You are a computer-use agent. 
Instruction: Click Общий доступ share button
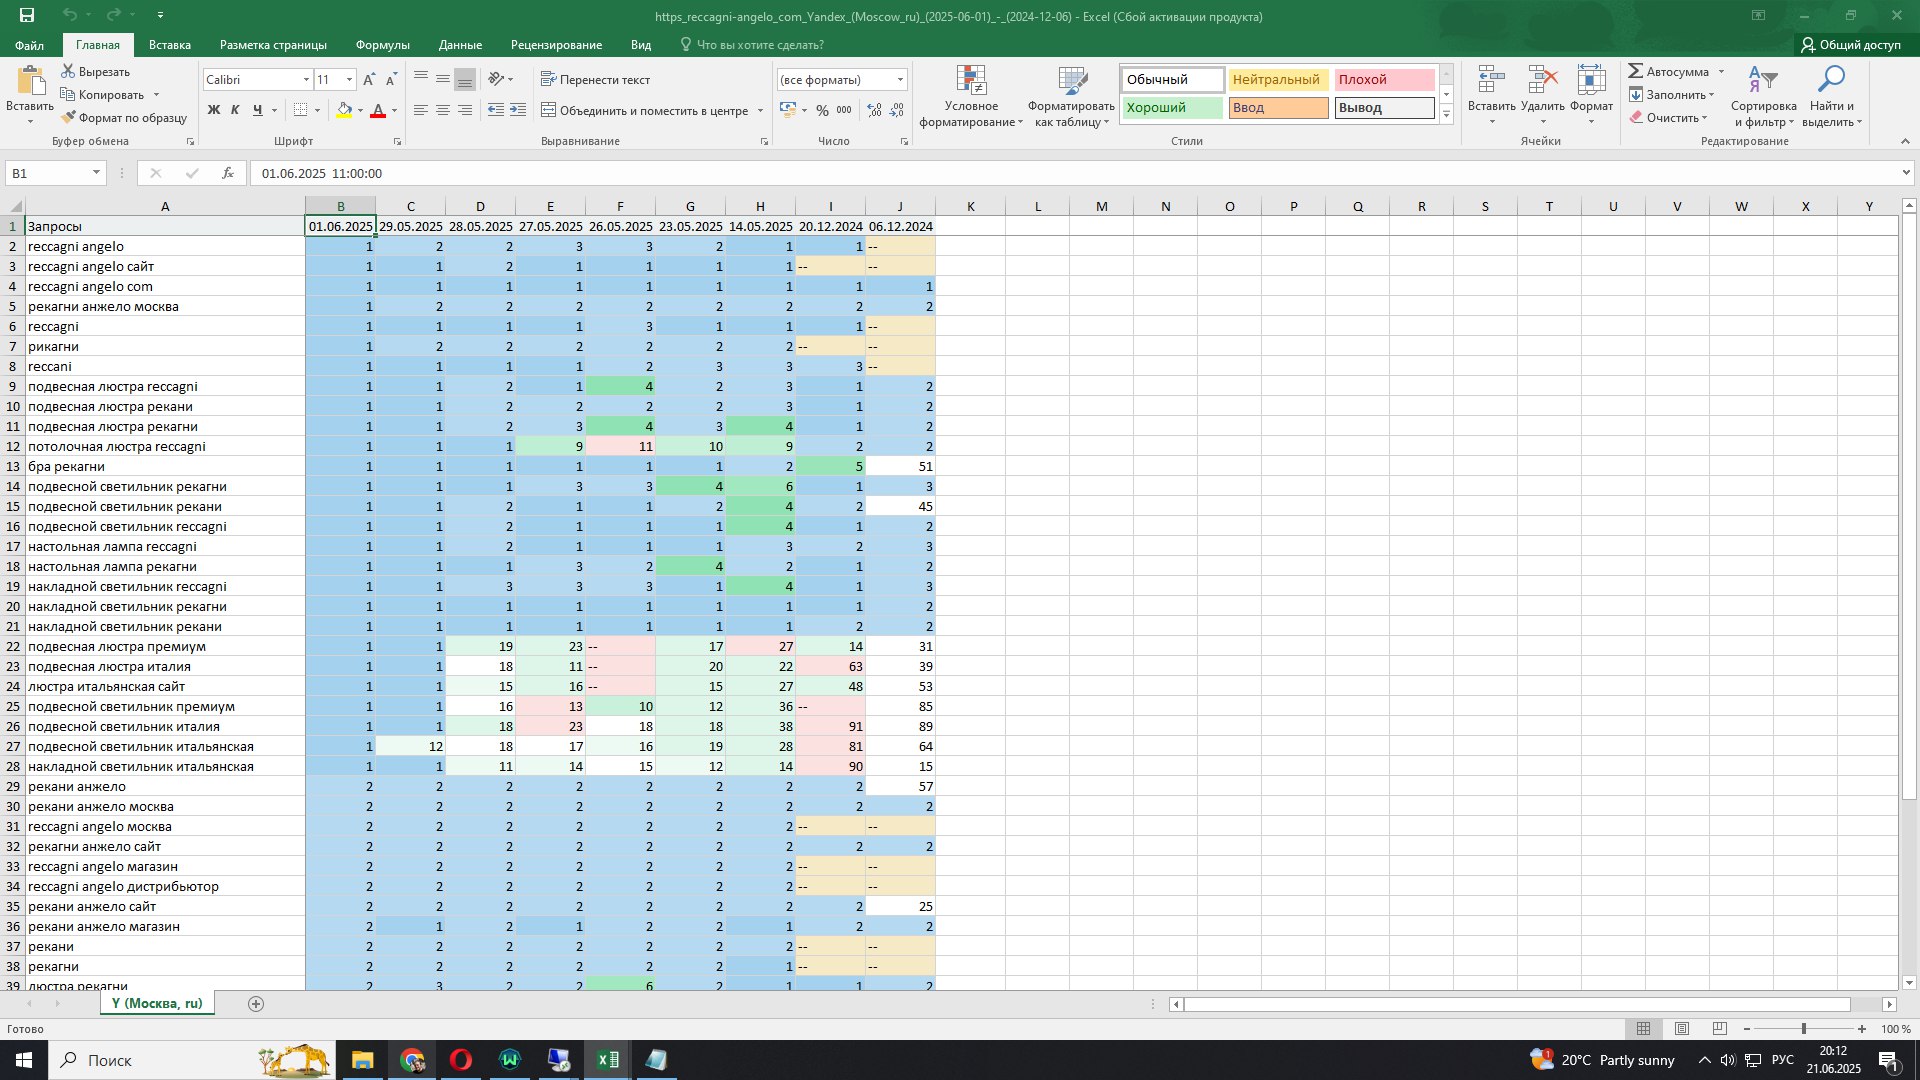click(1851, 45)
